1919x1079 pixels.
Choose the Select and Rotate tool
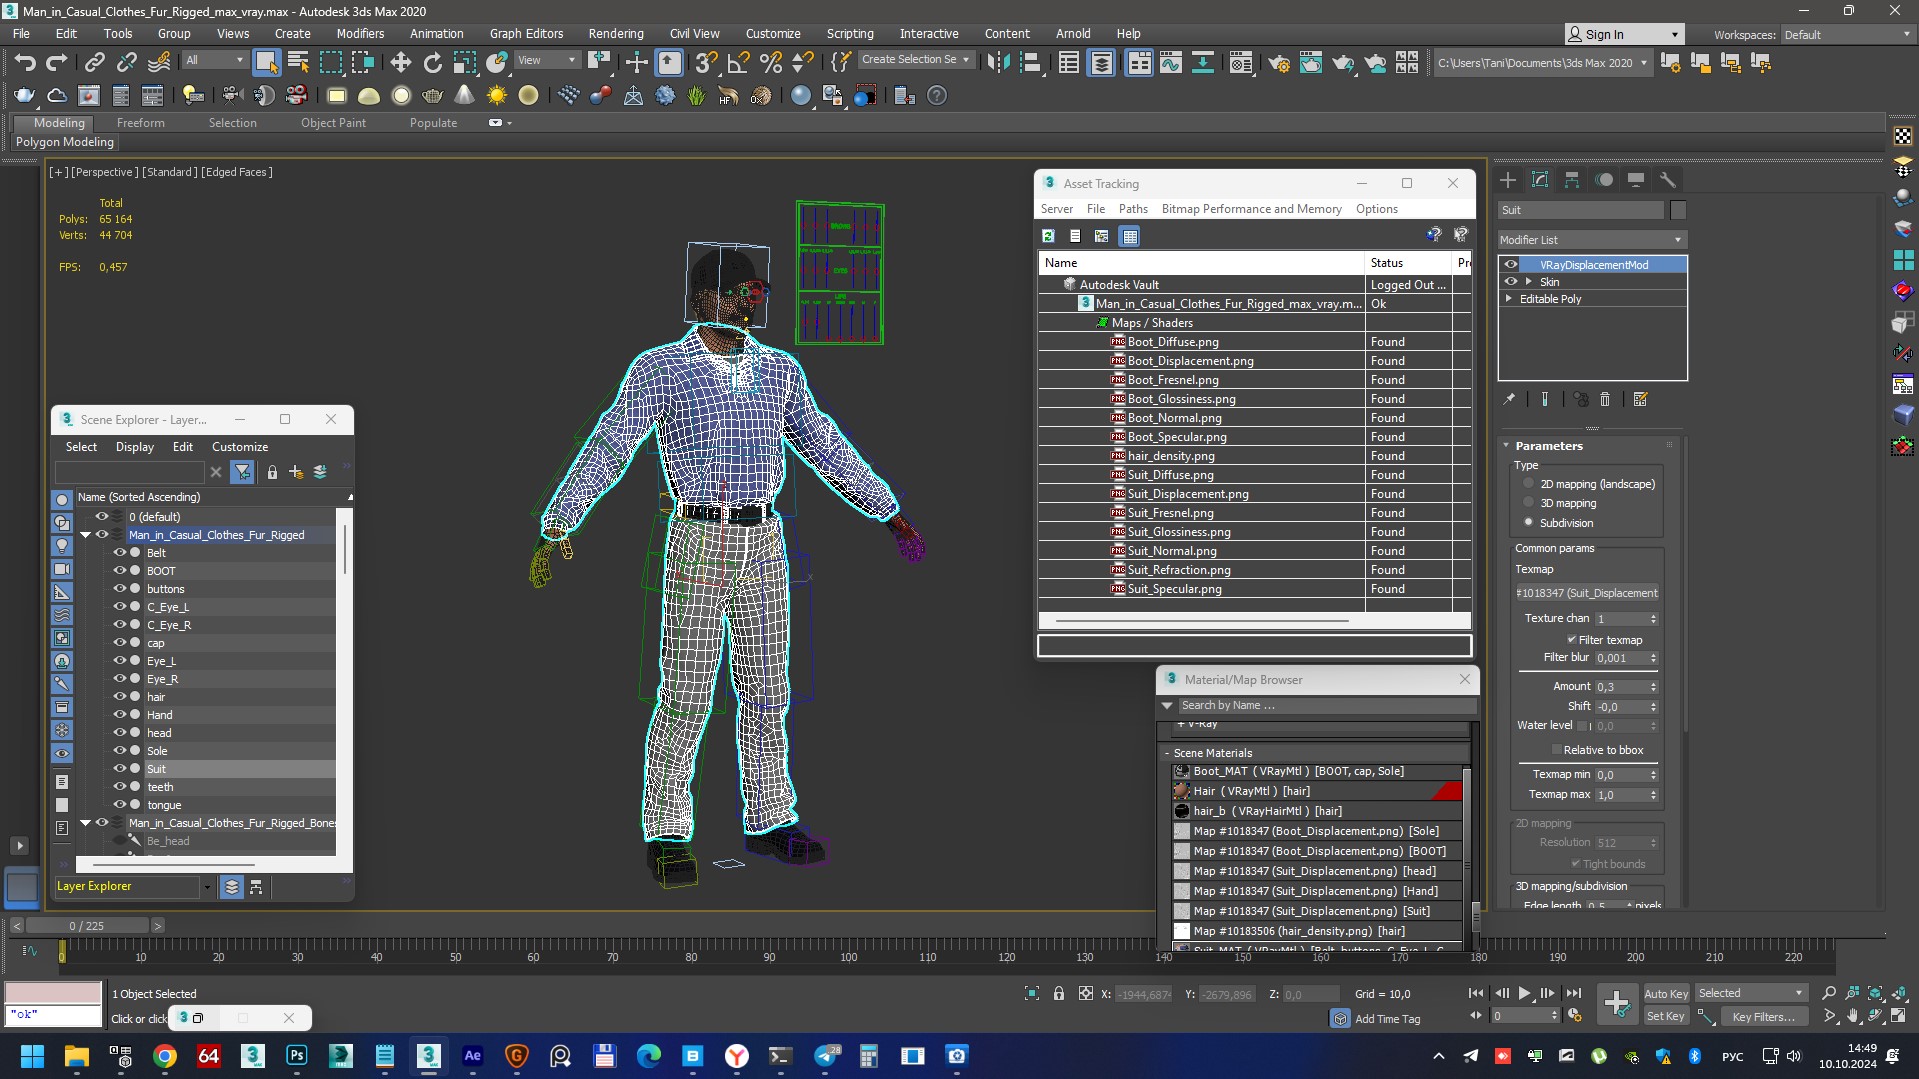coord(432,63)
